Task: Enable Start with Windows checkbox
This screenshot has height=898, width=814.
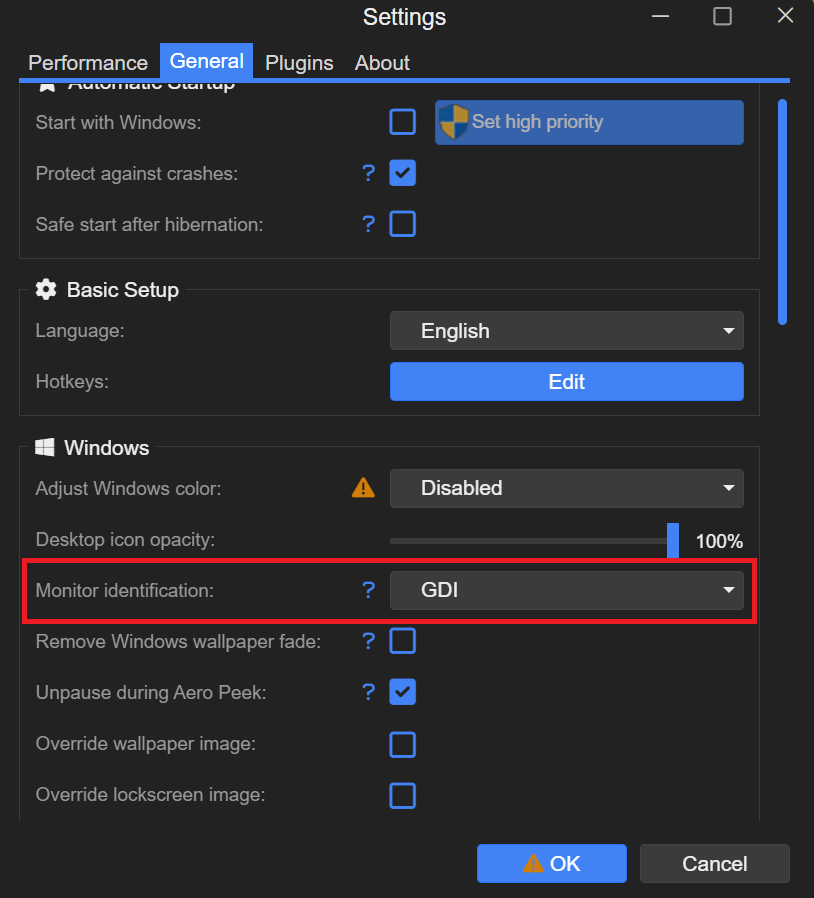Action: pyautogui.click(x=402, y=122)
